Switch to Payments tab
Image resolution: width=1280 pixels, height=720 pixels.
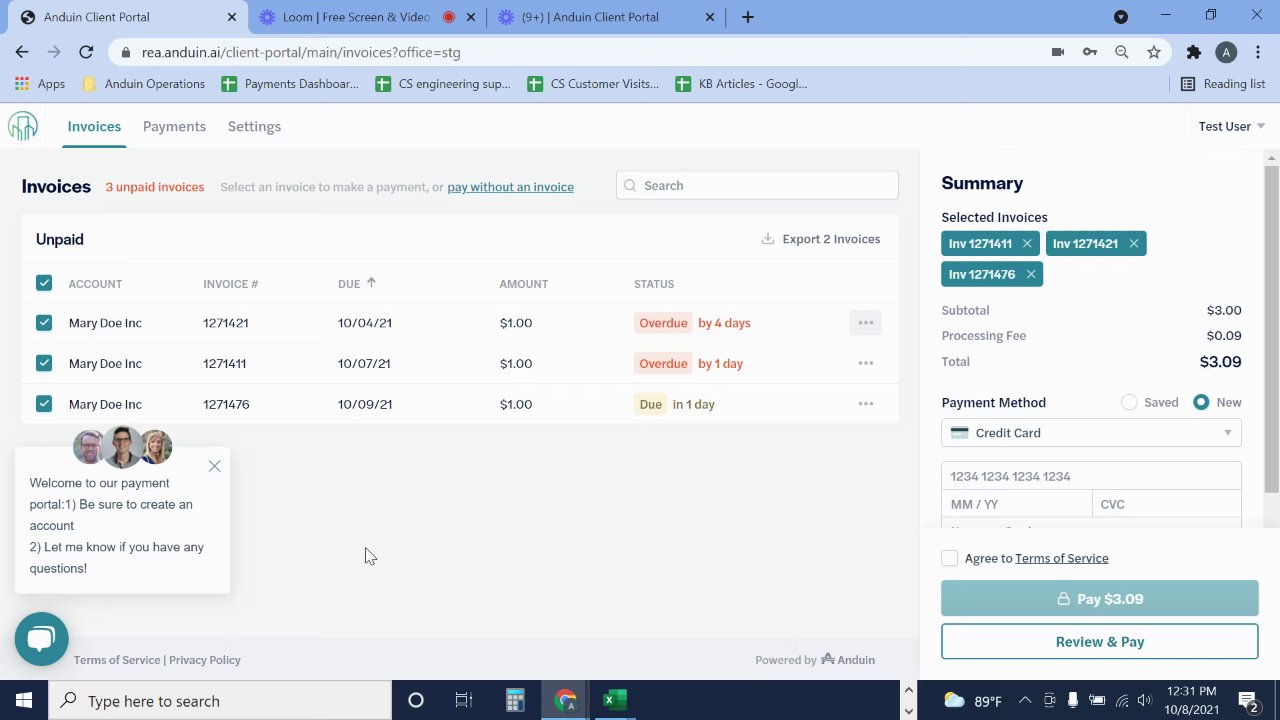(x=174, y=126)
